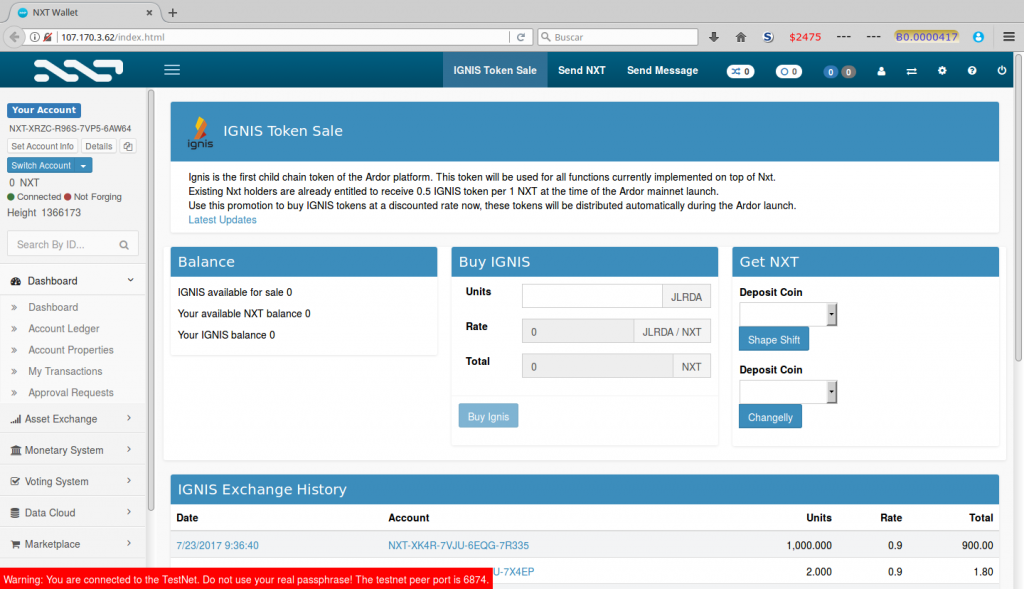Click the $2475 price ticker
Screen dimensions: 1024x589
click(x=805, y=37)
